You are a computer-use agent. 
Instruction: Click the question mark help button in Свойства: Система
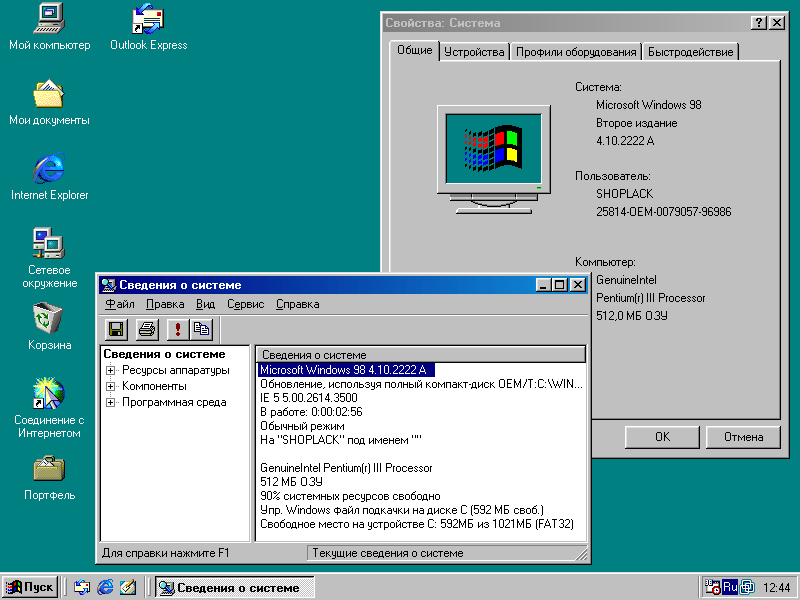[759, 22]
